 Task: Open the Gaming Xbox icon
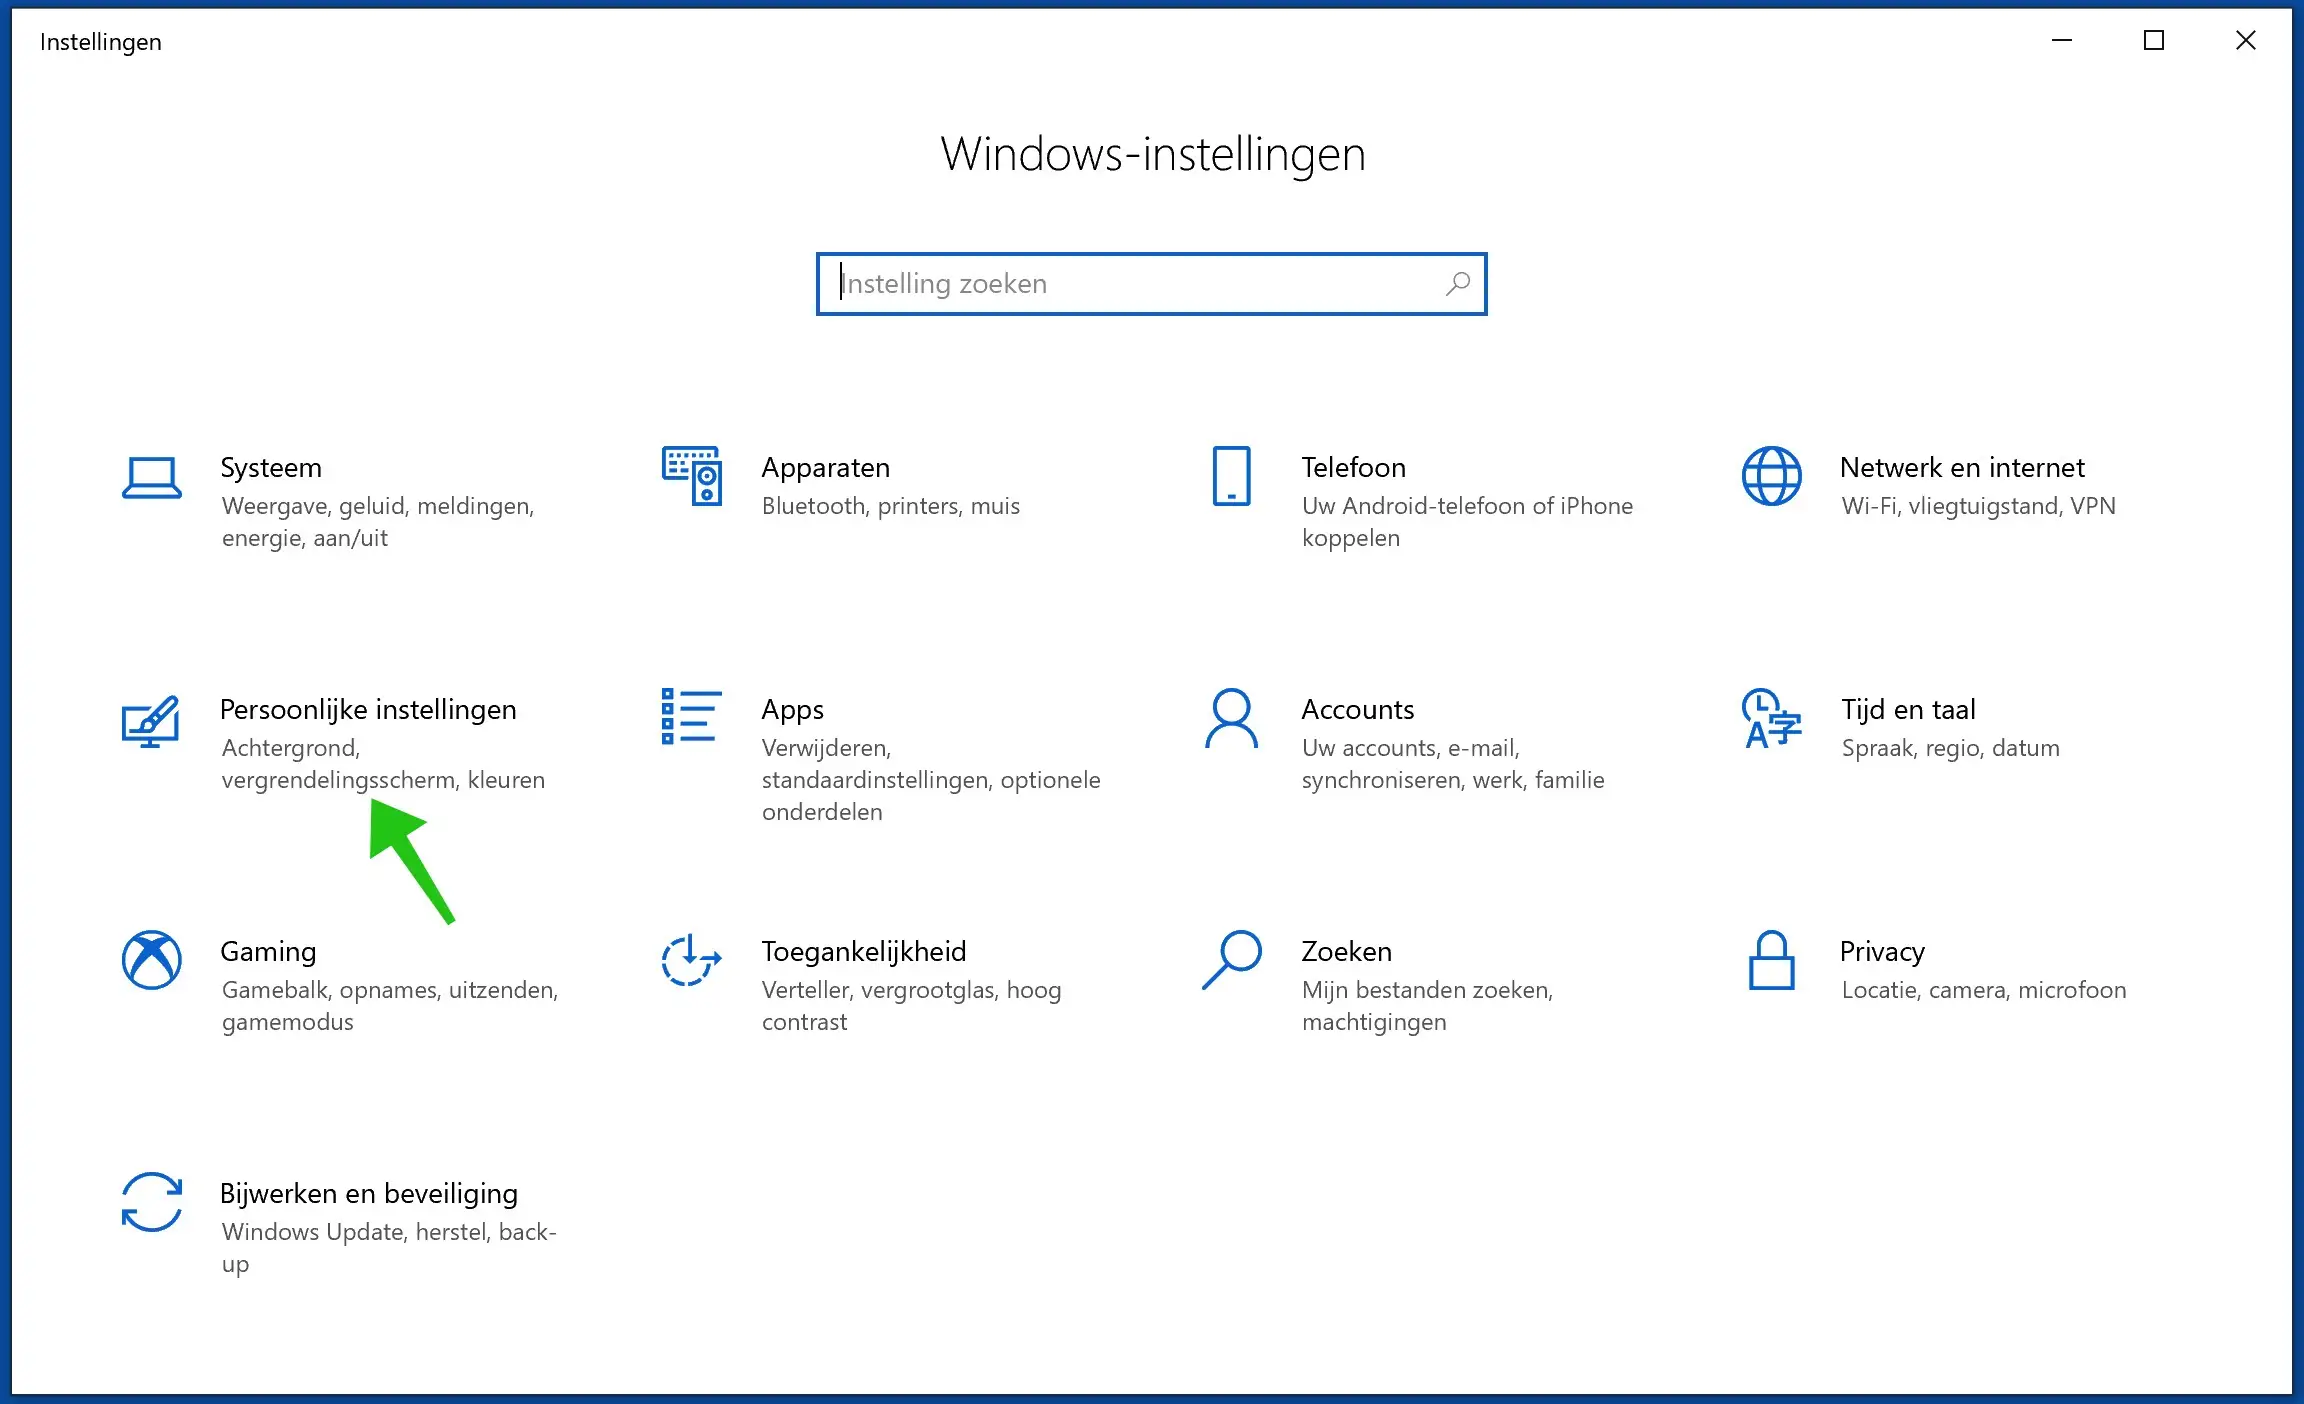(152, 960)
